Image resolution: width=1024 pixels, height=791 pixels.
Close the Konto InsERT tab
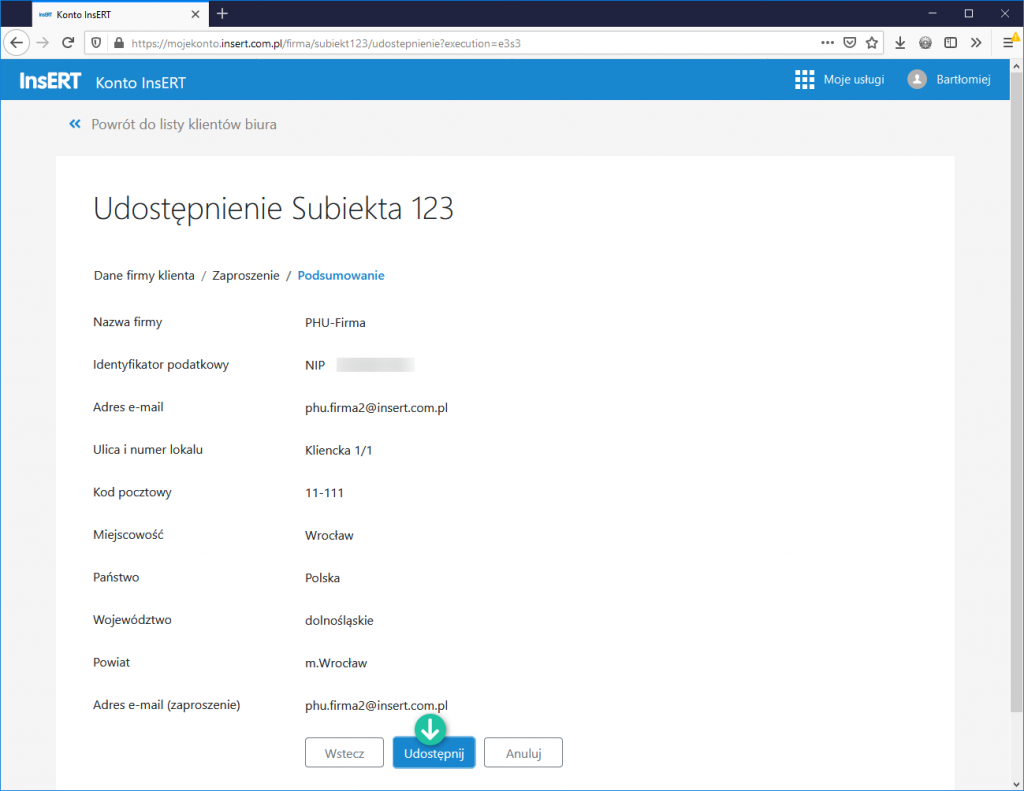click(x=195, y=14)
